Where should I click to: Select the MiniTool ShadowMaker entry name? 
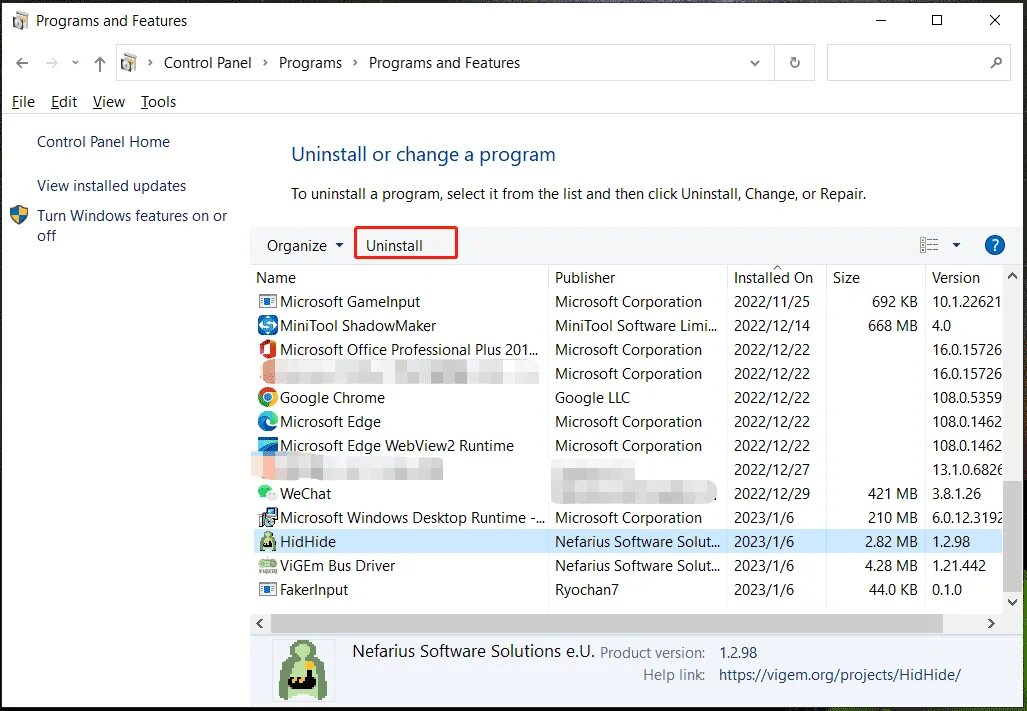(358, 326)
